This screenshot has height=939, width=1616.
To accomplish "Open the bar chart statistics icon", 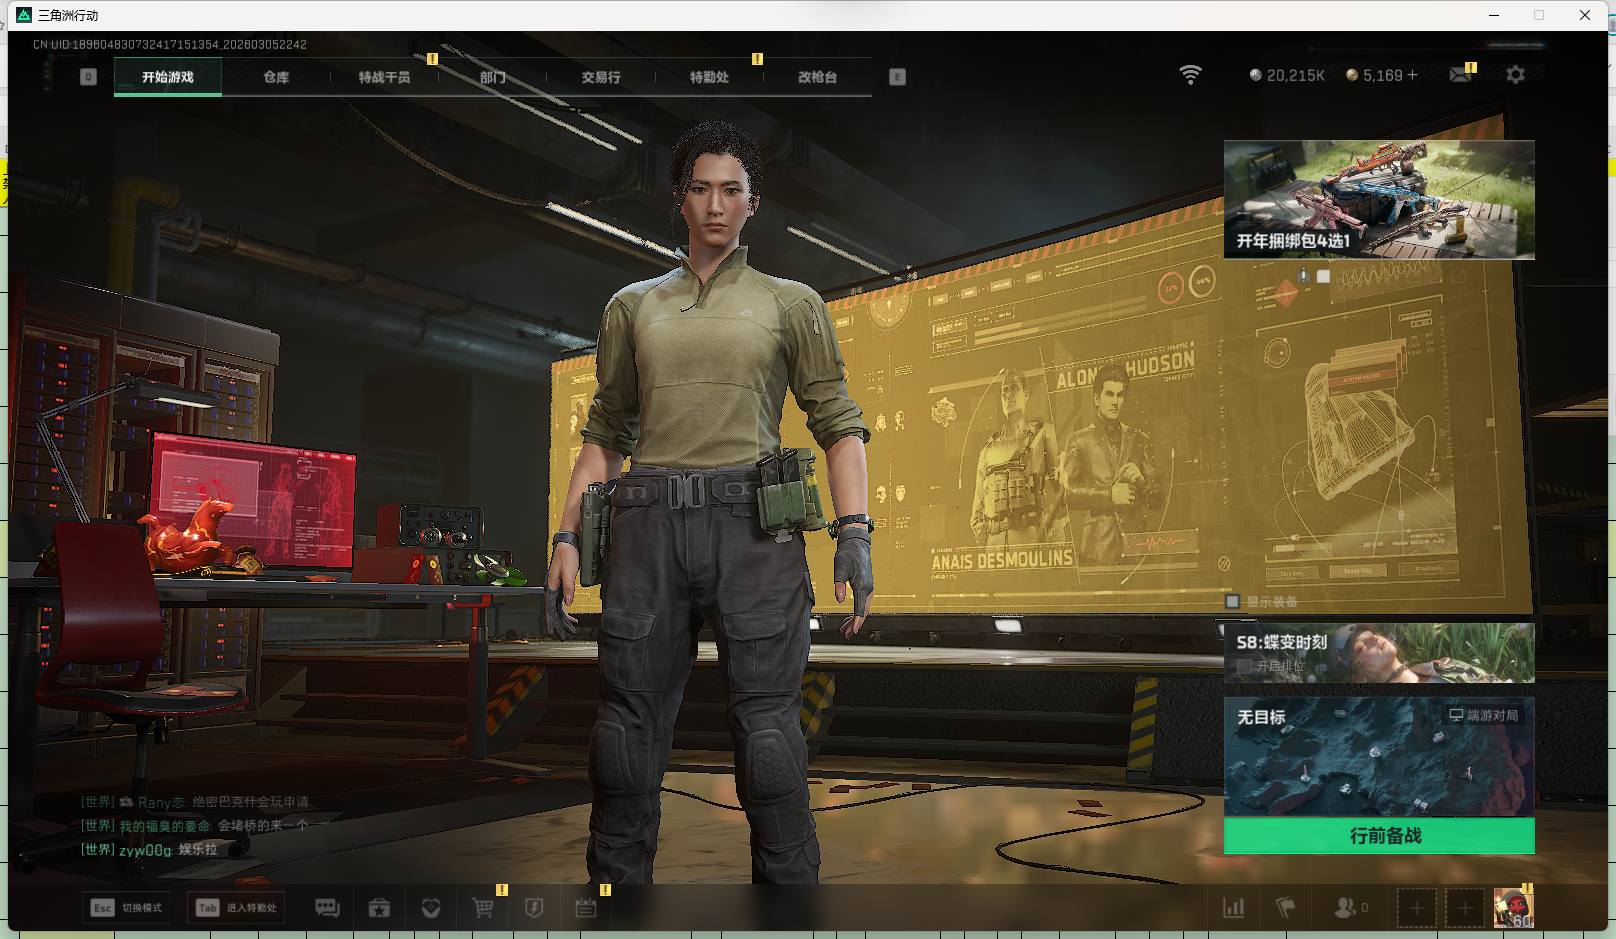I will click(x=1234, y=908).
